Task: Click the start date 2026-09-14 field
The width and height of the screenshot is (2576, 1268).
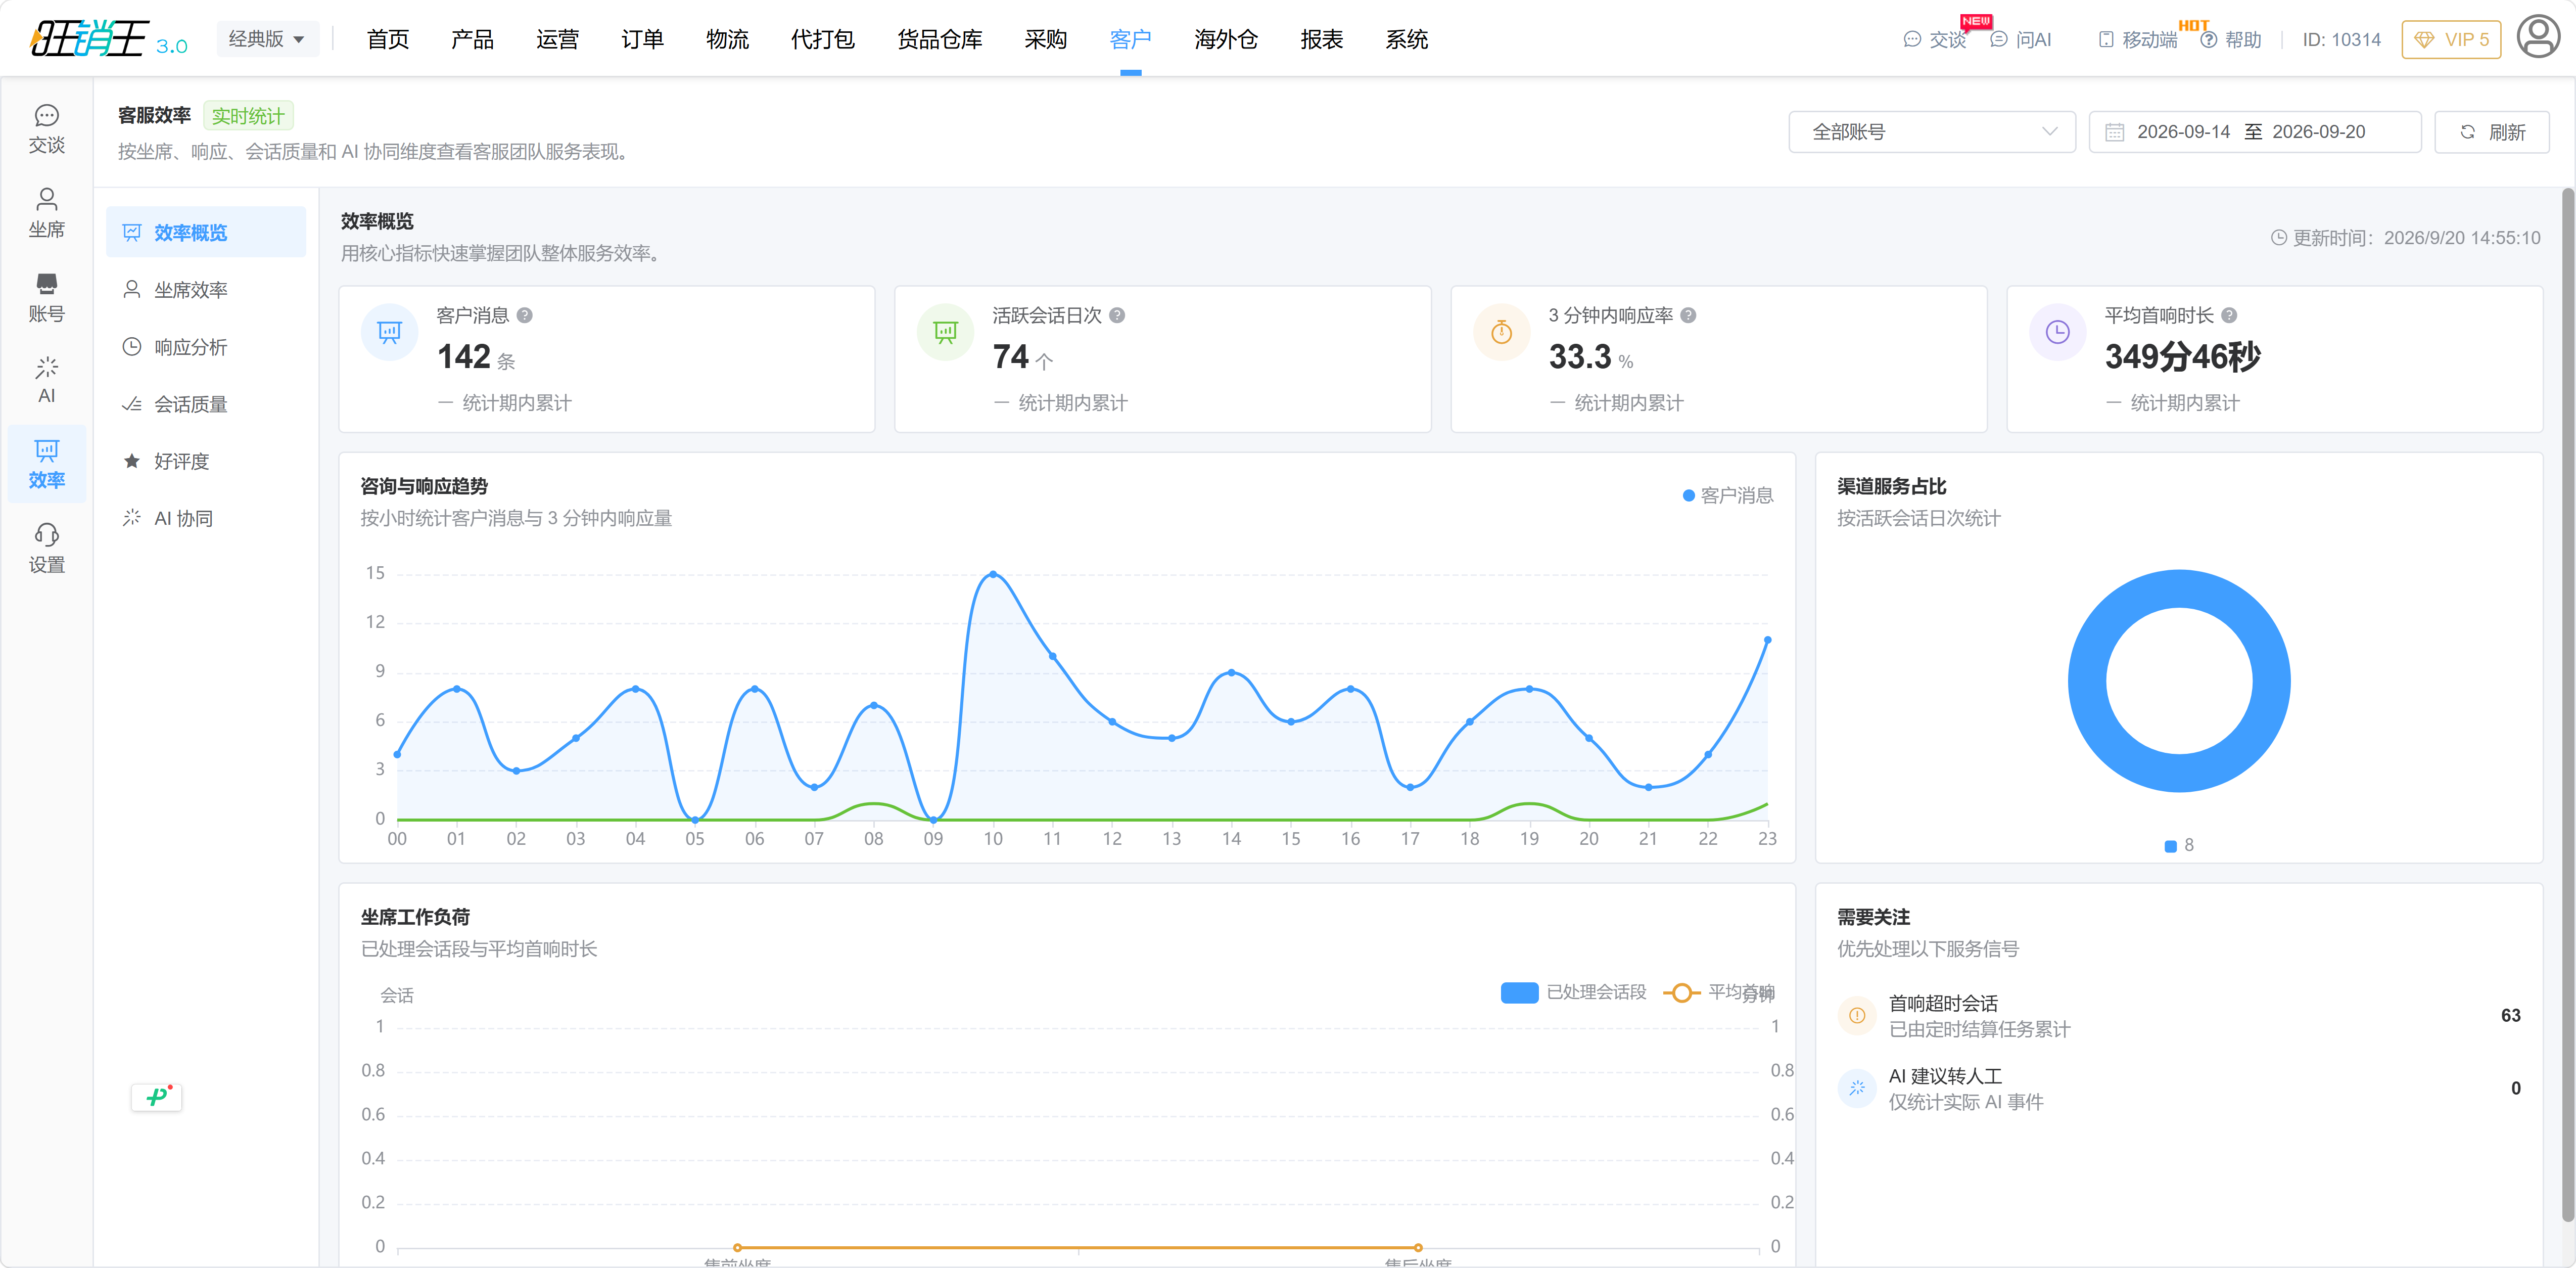Action: click(x=2183, y=132)
